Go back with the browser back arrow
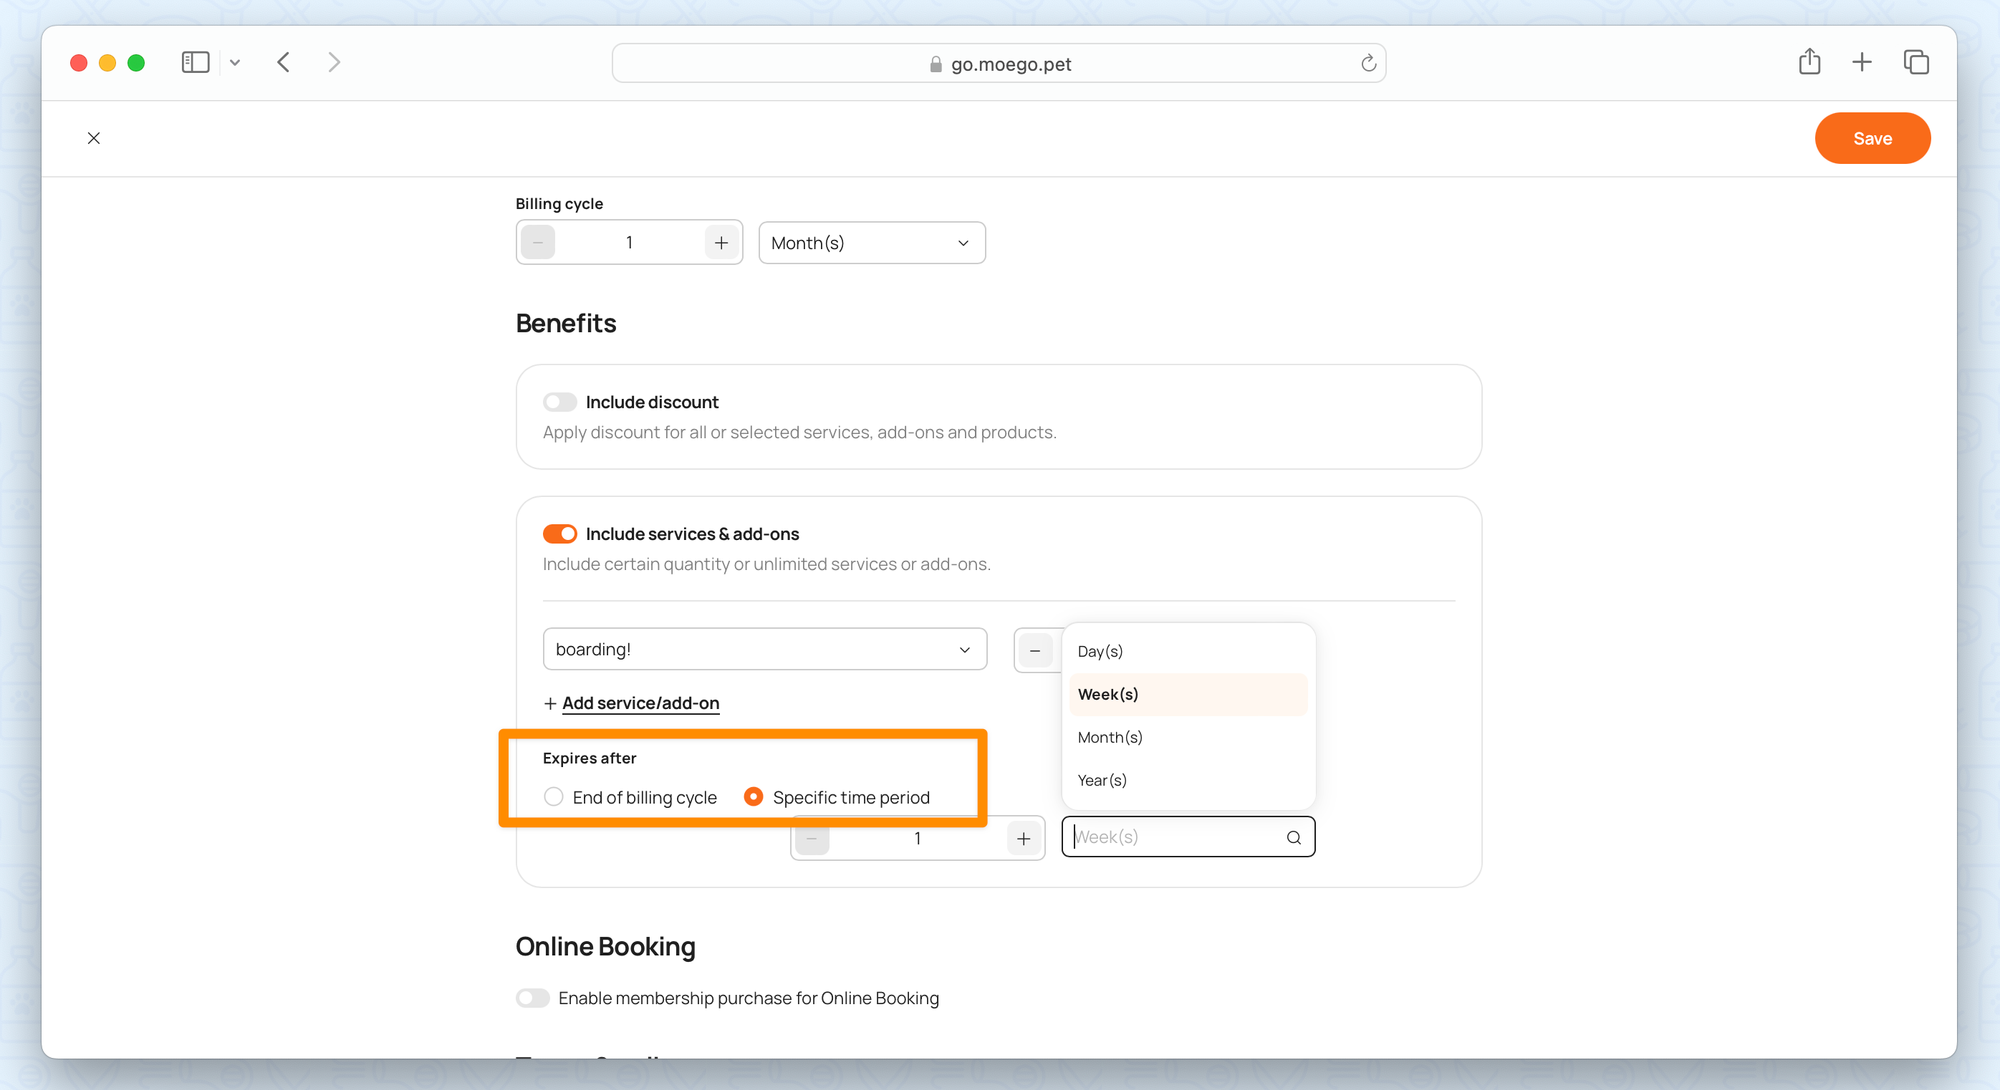Screen dimensions: 2000x1090 [x=284, y=63]
